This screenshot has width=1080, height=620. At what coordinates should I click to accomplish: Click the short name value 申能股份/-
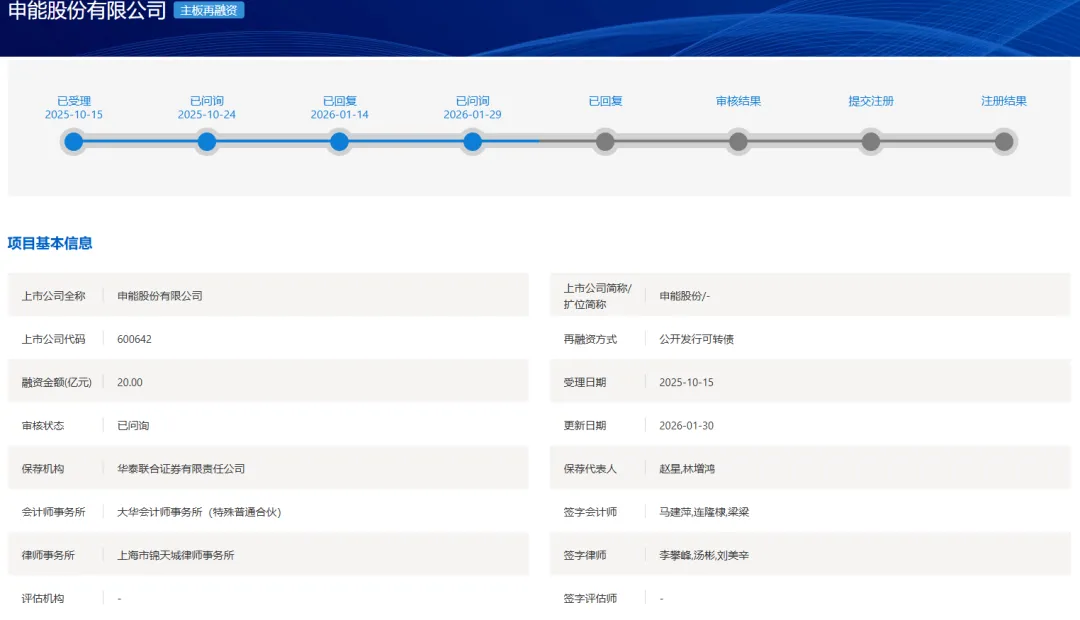(684, 296)
